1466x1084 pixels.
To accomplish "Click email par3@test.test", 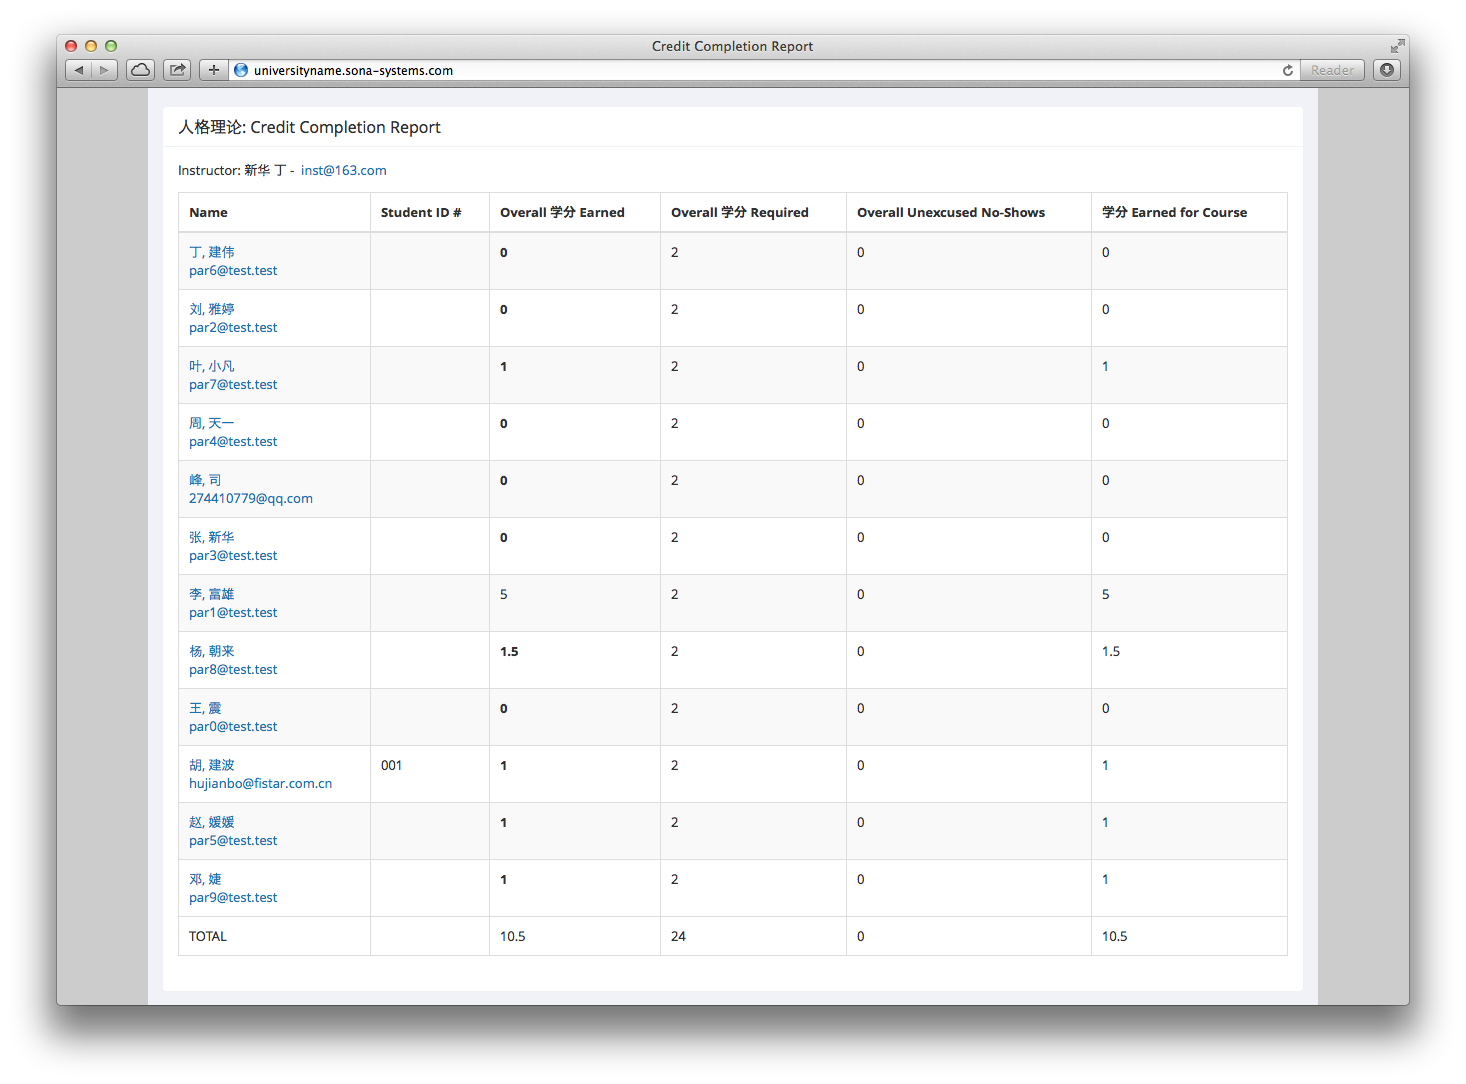I will point(233,555).
